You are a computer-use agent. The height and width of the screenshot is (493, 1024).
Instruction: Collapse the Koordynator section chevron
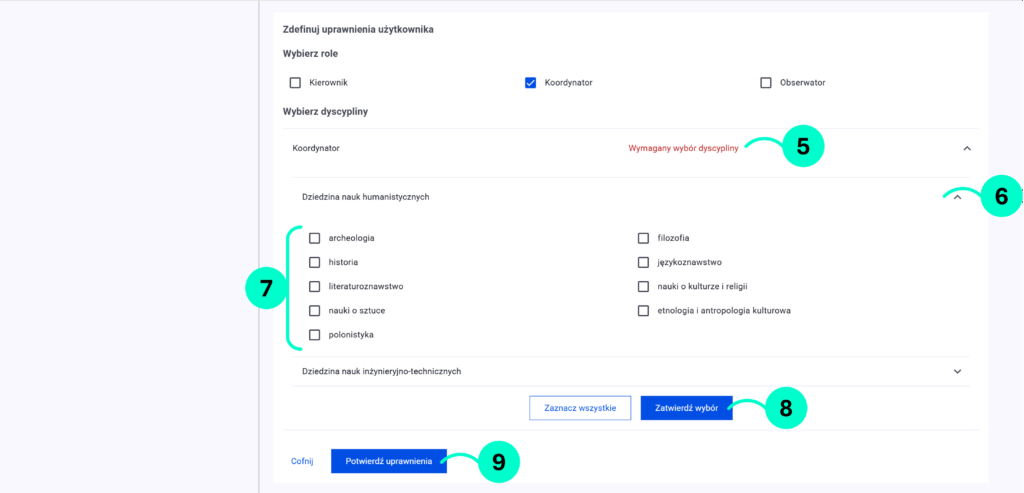coord(966,148)
